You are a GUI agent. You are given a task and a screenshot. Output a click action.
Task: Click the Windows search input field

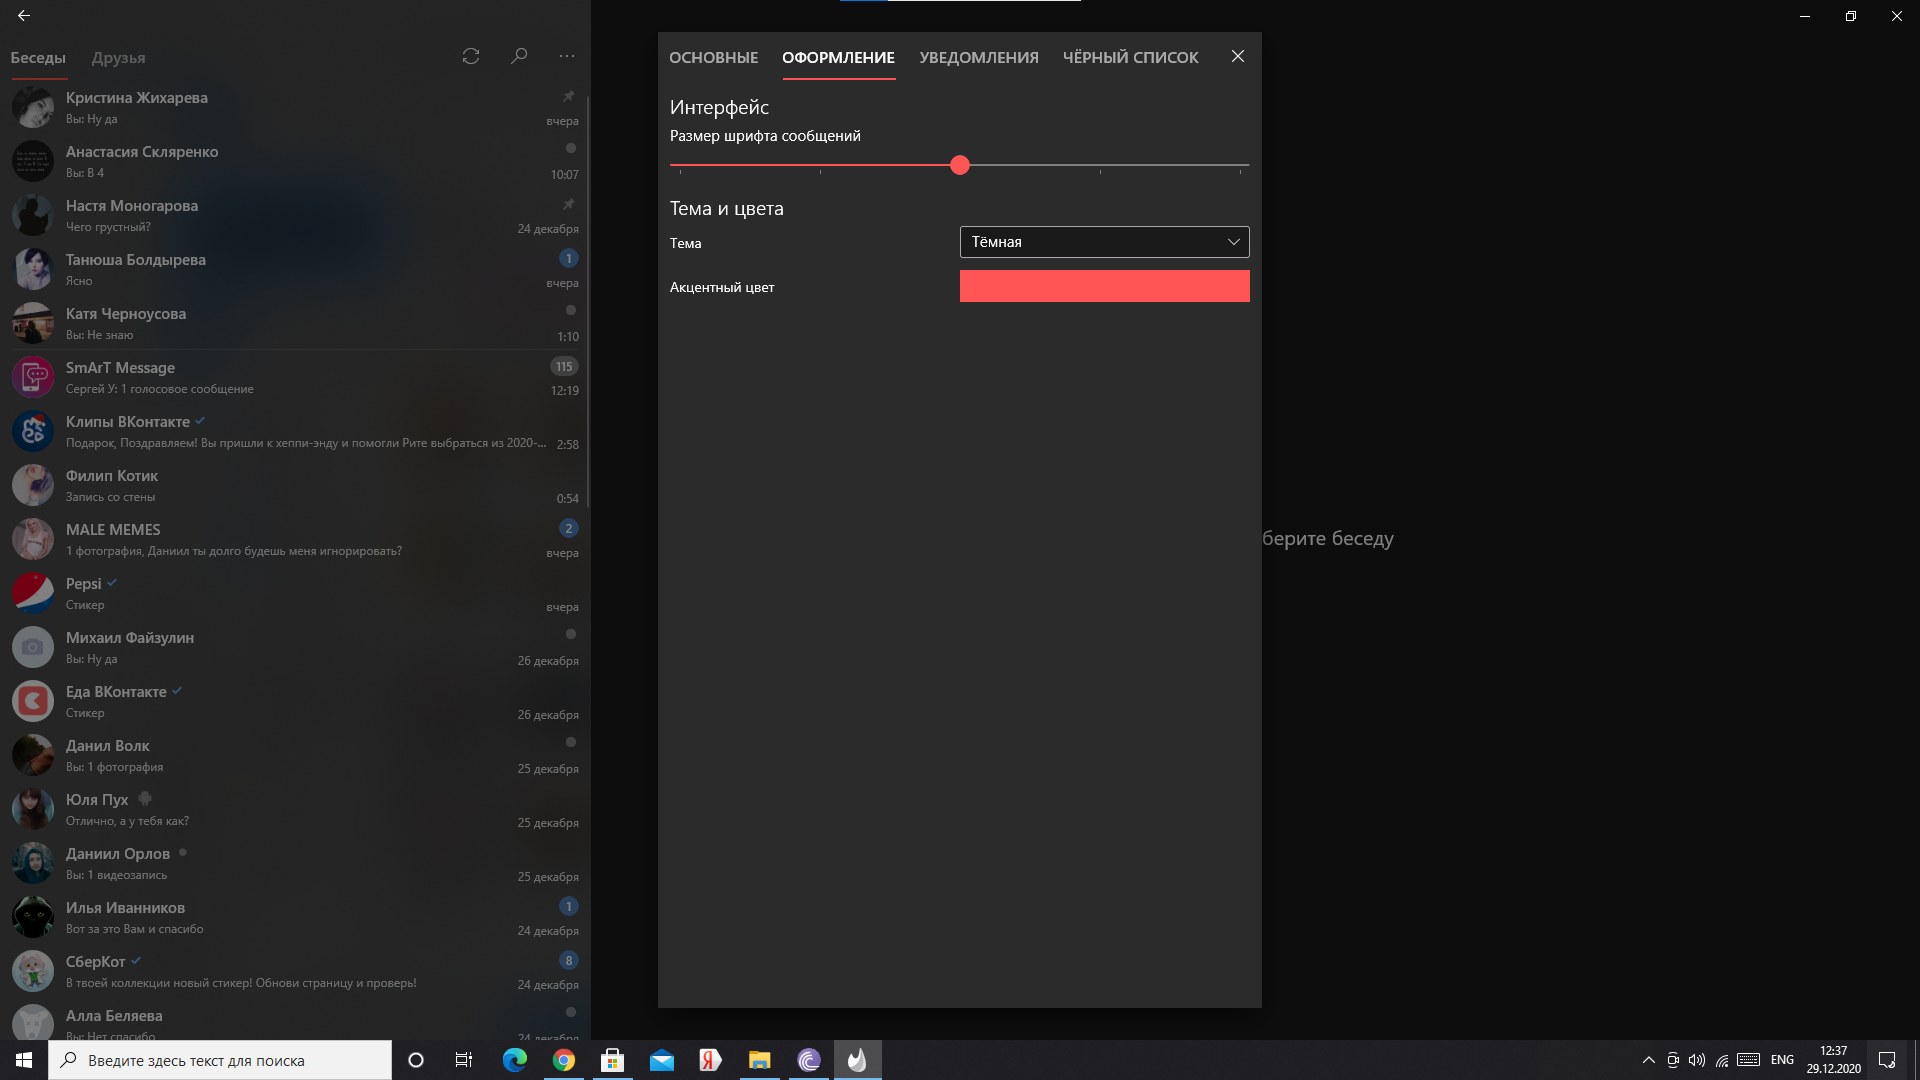tap(220, 1060)
